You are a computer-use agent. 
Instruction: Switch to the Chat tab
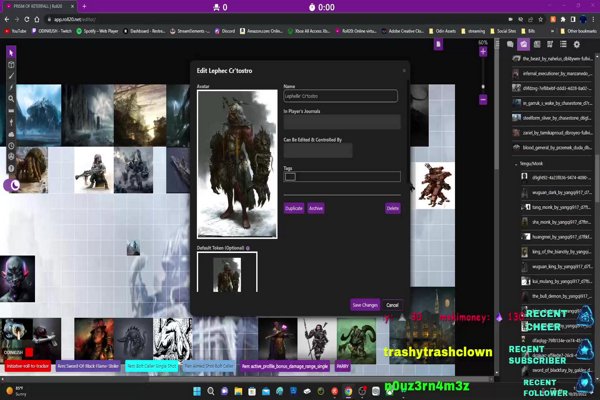tap(510, 44)
